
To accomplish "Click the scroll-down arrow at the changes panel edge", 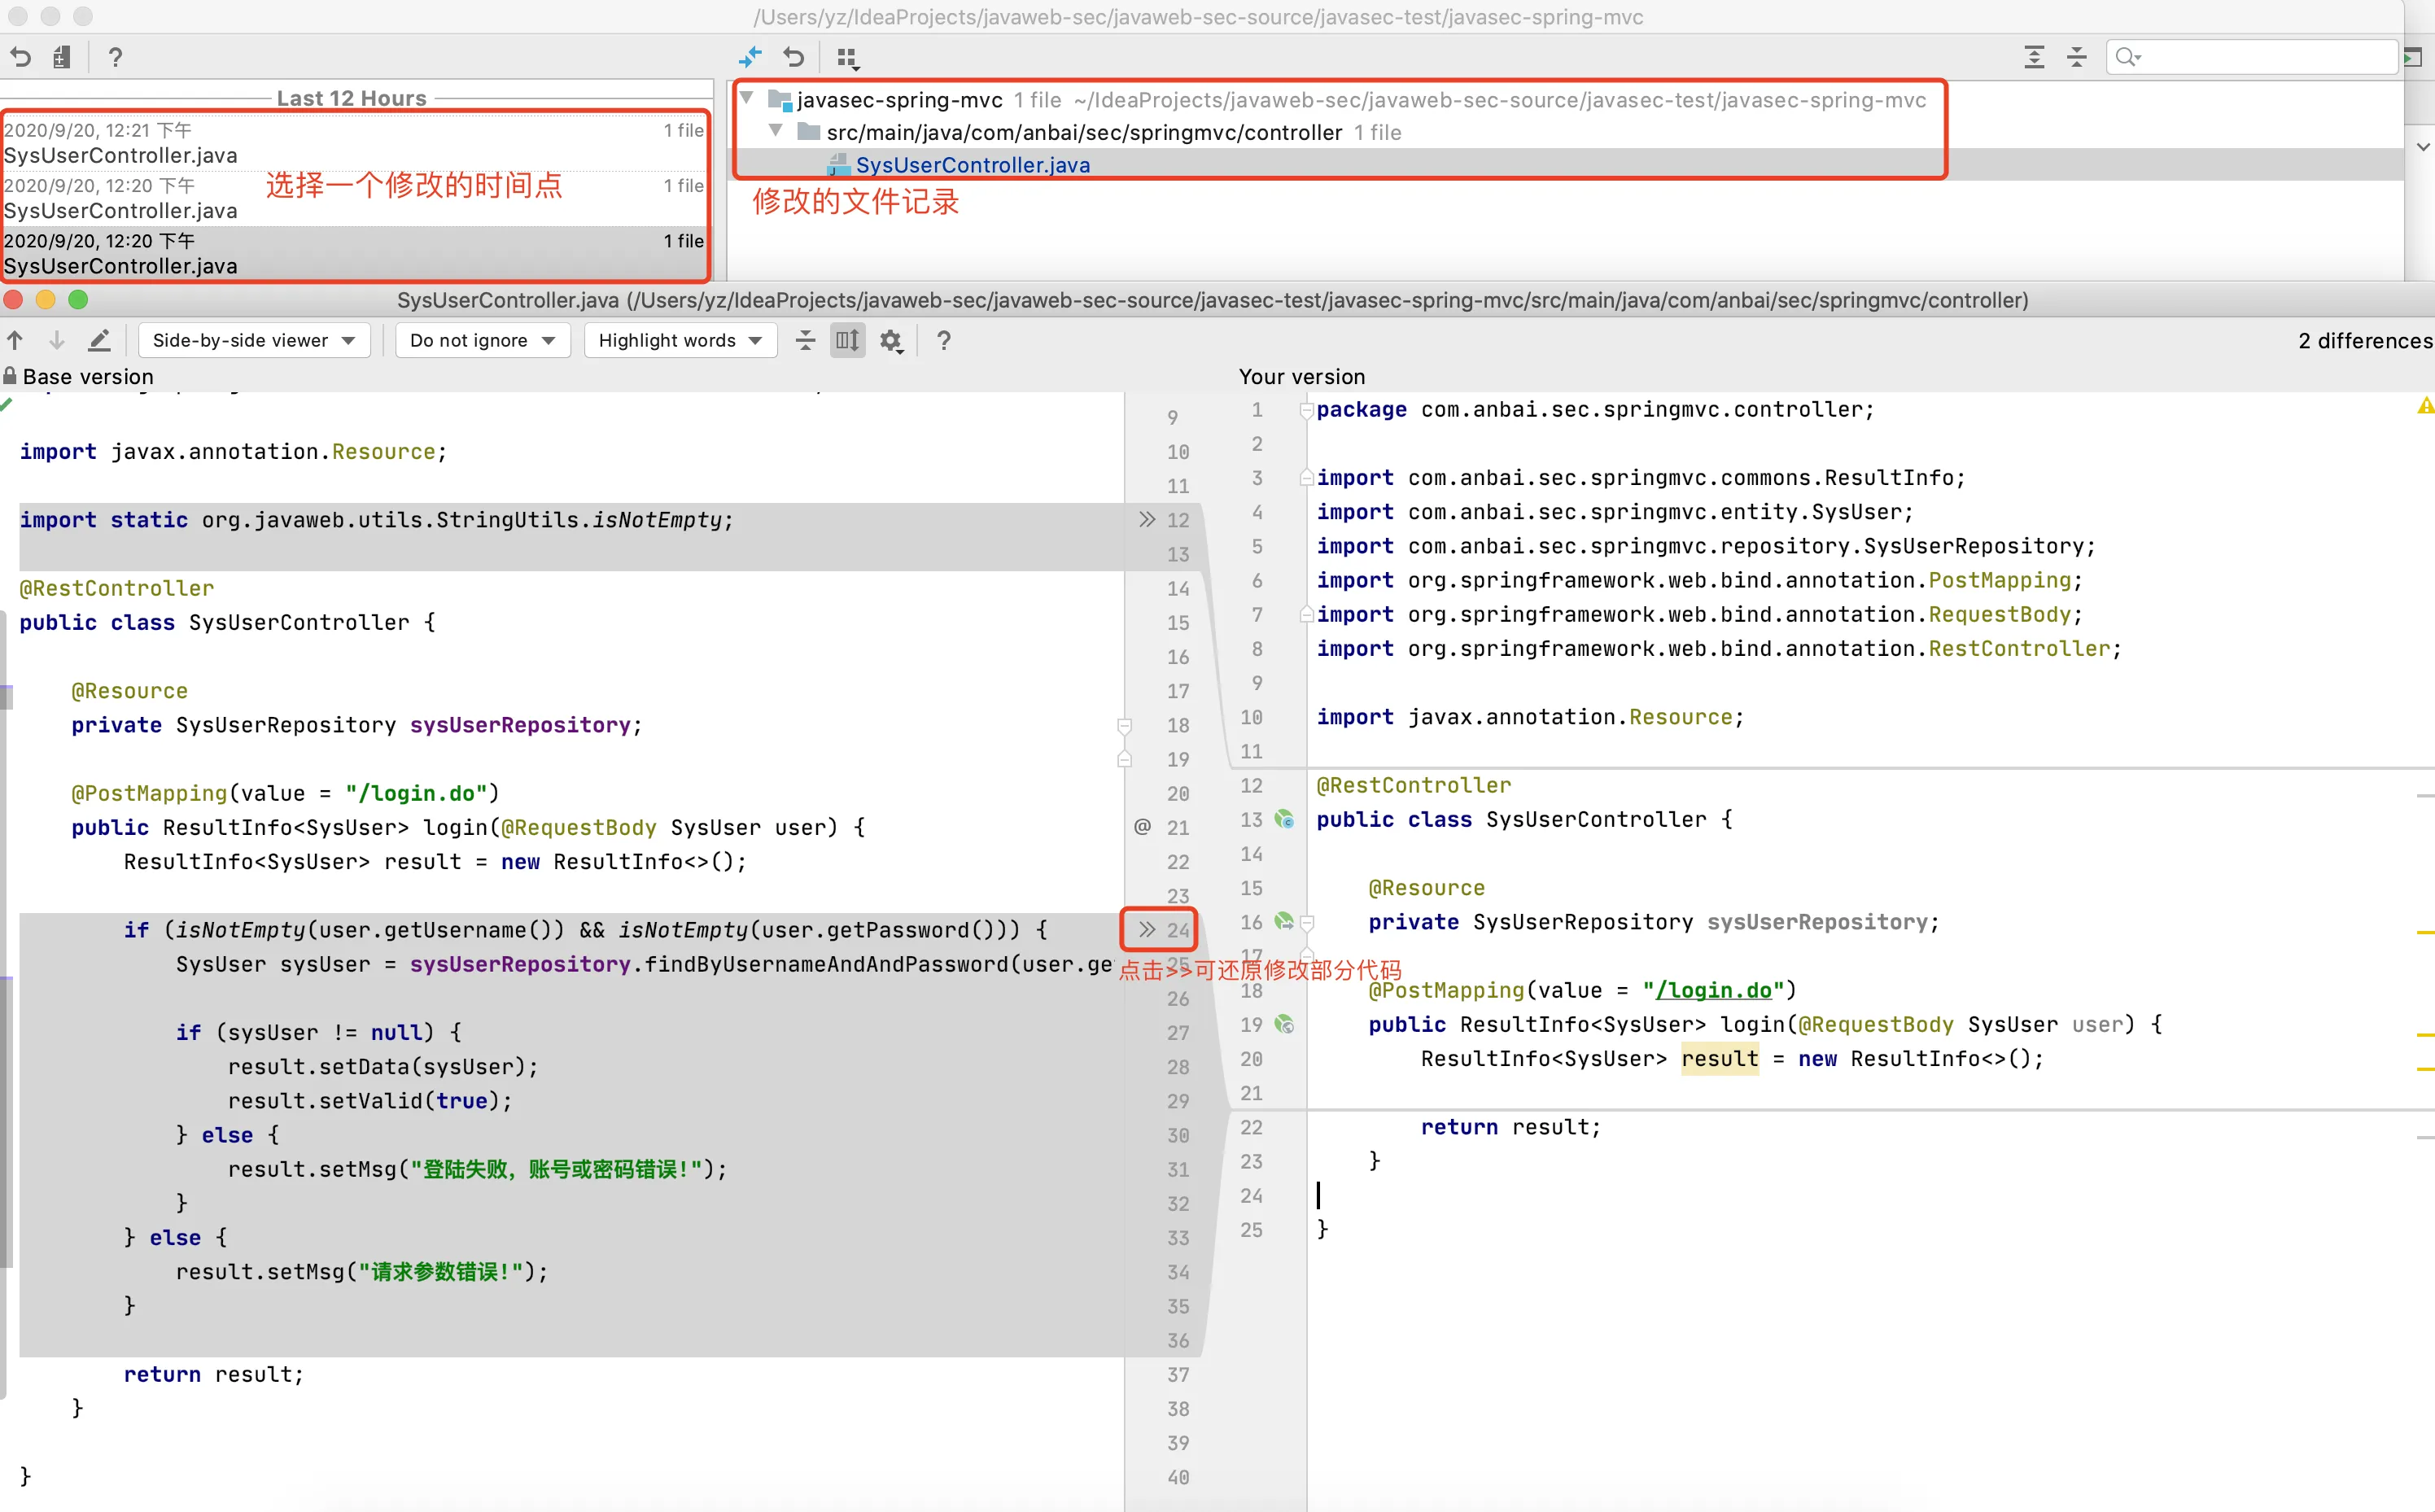I will tap(2423, 147).
